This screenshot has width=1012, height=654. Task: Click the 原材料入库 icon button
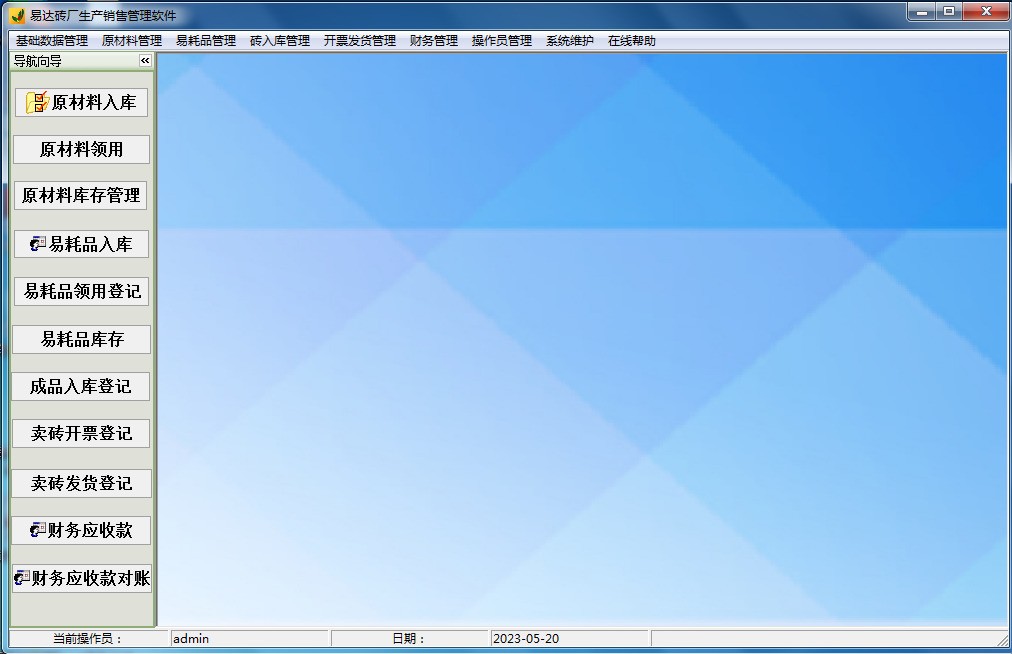81,102
